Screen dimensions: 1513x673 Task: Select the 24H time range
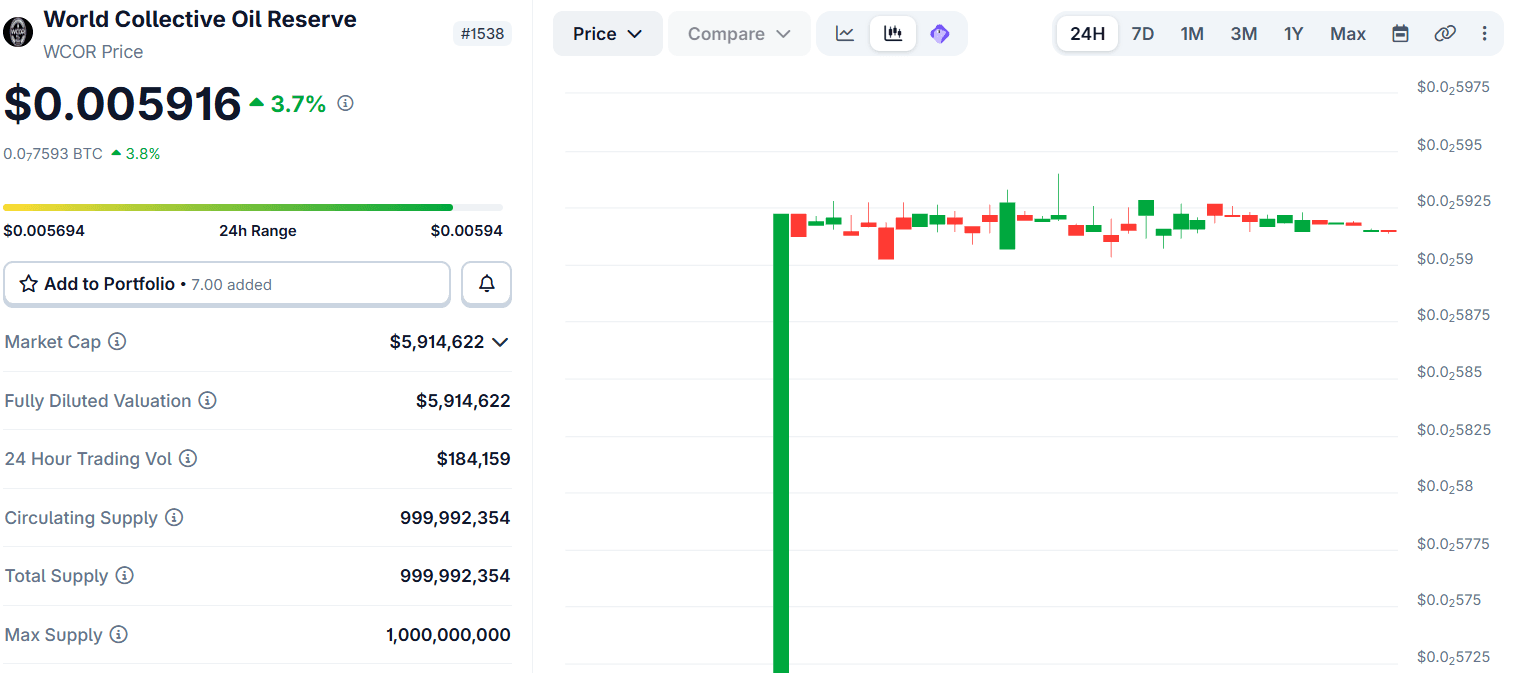pyautogui.click(x=1087, y=34)
